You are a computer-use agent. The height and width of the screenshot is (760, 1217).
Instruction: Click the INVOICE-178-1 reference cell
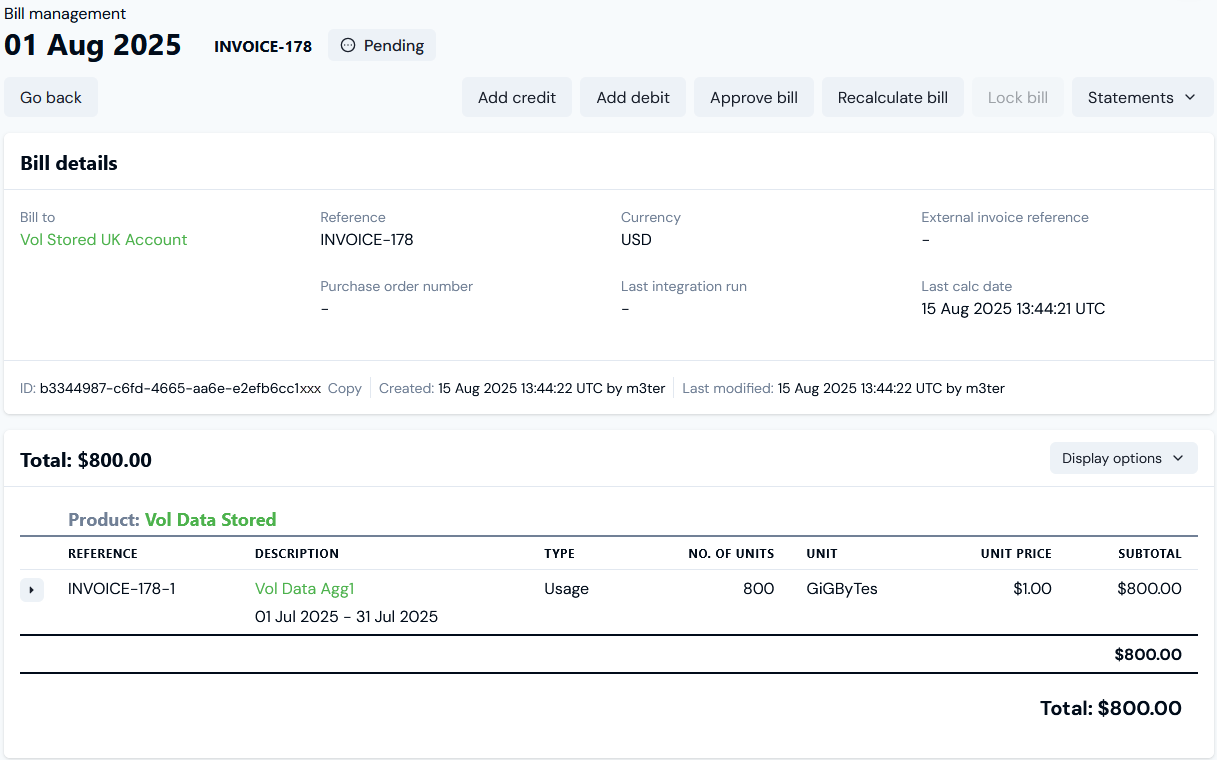(122, 589)
